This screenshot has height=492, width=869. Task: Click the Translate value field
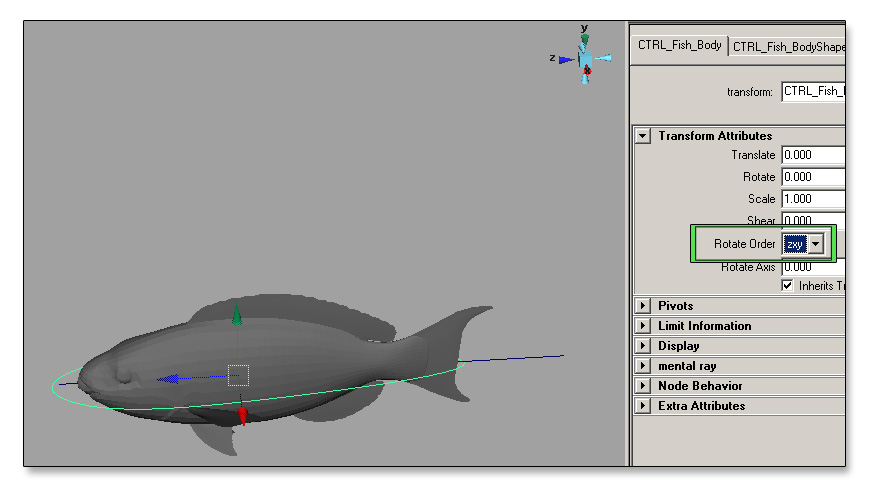(x=814, y=155)
